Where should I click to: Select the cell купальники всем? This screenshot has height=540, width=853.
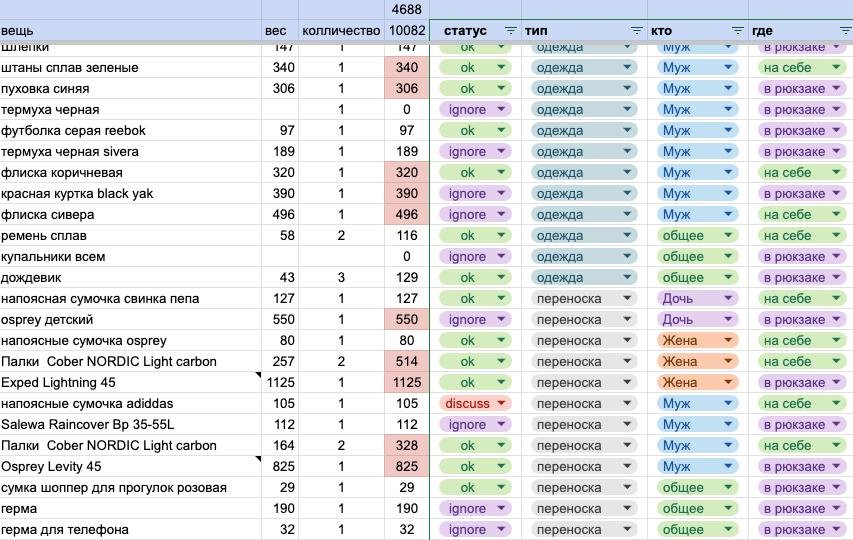(x=130, y=257)
